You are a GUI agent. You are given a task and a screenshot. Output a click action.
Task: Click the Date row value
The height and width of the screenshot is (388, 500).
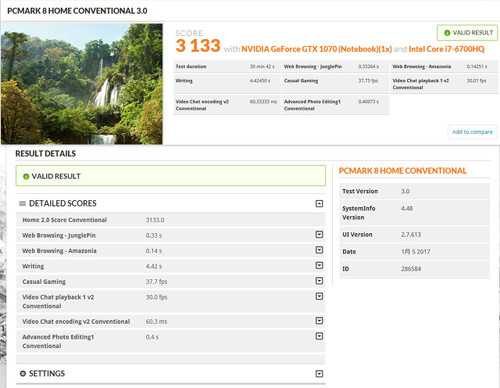point(415,252)
